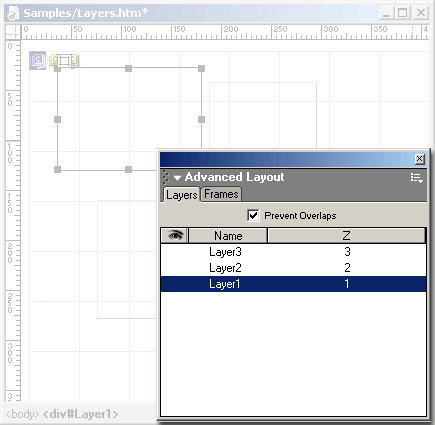Image resolution: width=435 pixels, height=425 pixels.
Task: Click the eye visibility column header
Action: click(x=175, y=236)
